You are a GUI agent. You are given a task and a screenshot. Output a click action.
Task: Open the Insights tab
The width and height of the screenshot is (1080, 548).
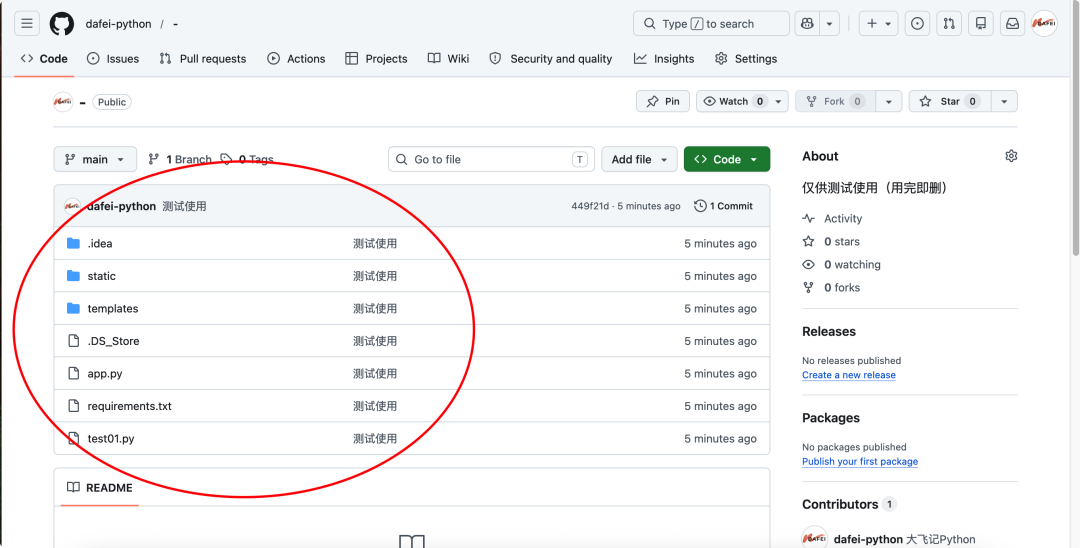pos(664,59)
